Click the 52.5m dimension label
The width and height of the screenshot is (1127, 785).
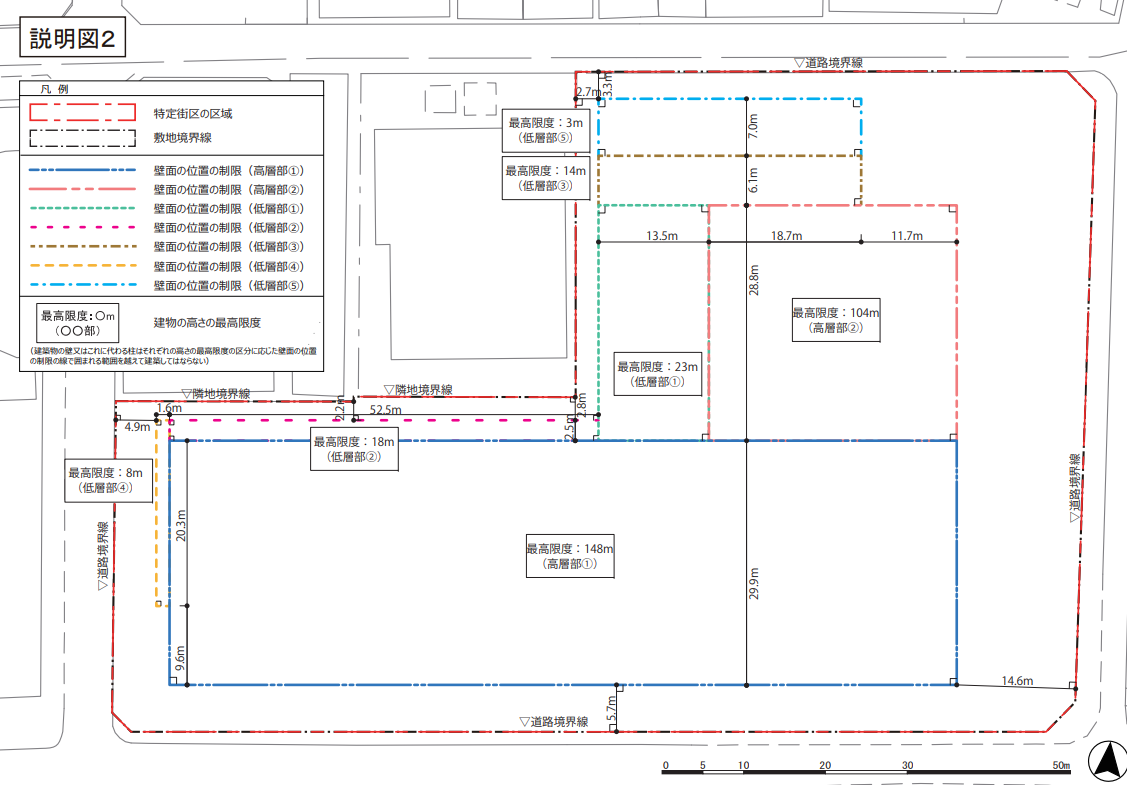tap(385, 409)
